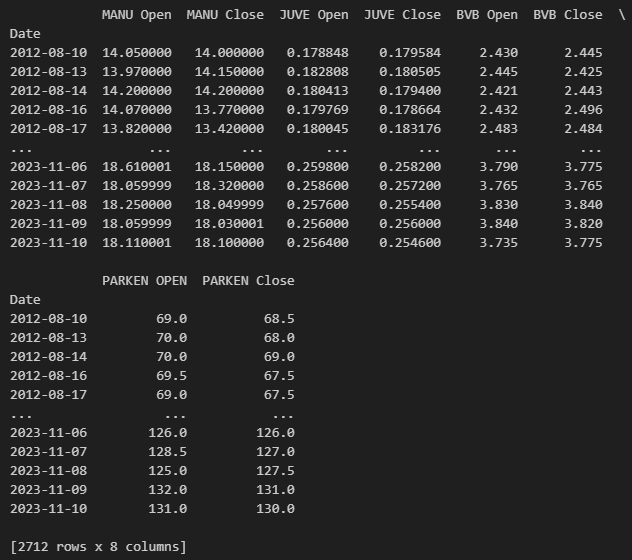Click the value 0.180413
The width and height of the screenshot is (632, 560).
coord(318,91)
